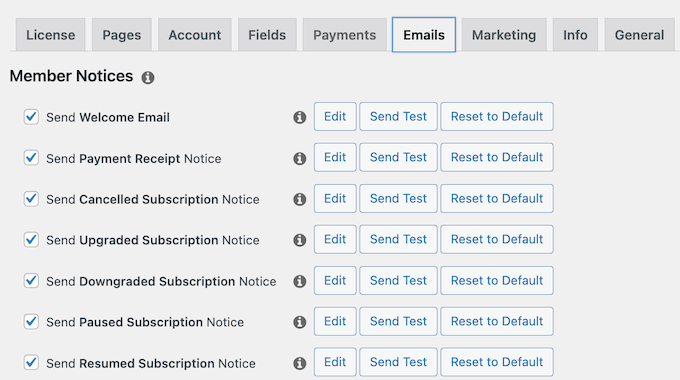Screen dimensions: 680x380
Task: Uncheck Send Downgraded Subscription Notice checkbox
Action: click(31, 281)
